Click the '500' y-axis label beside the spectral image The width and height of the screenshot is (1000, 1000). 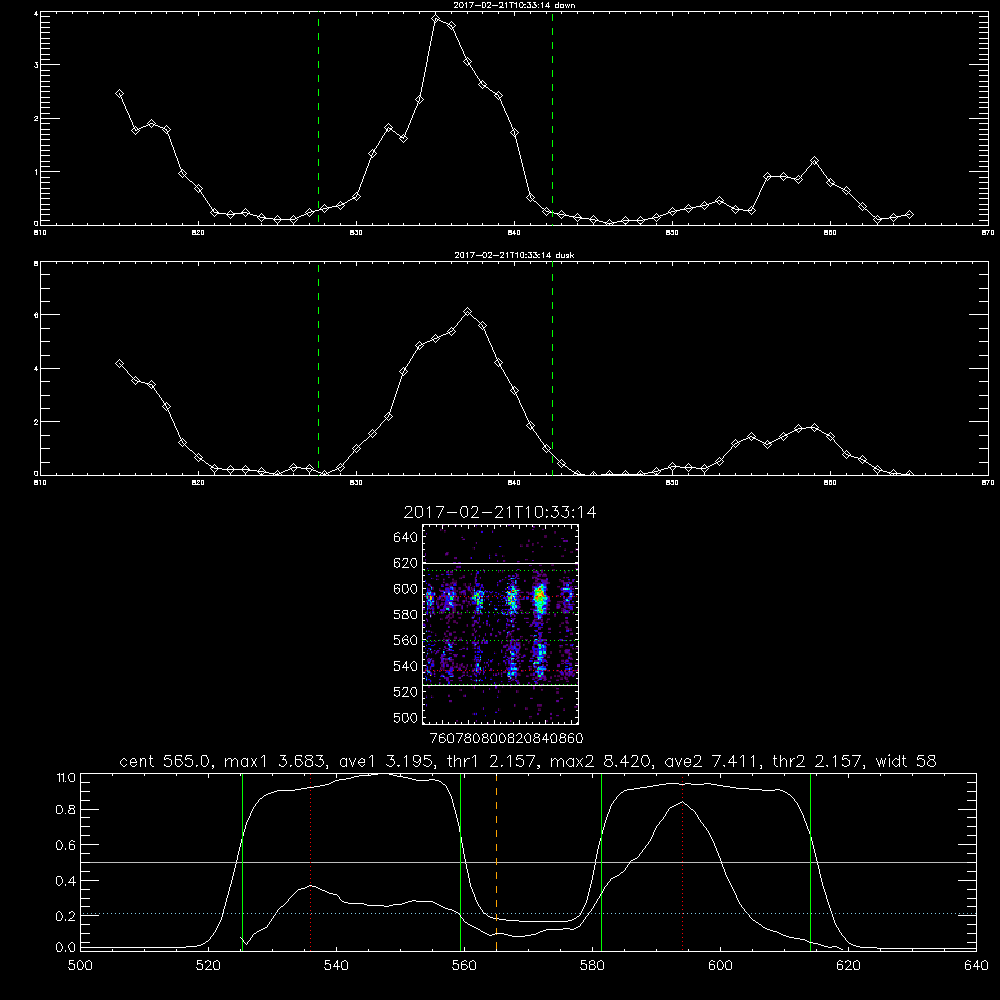coord(406,718)
